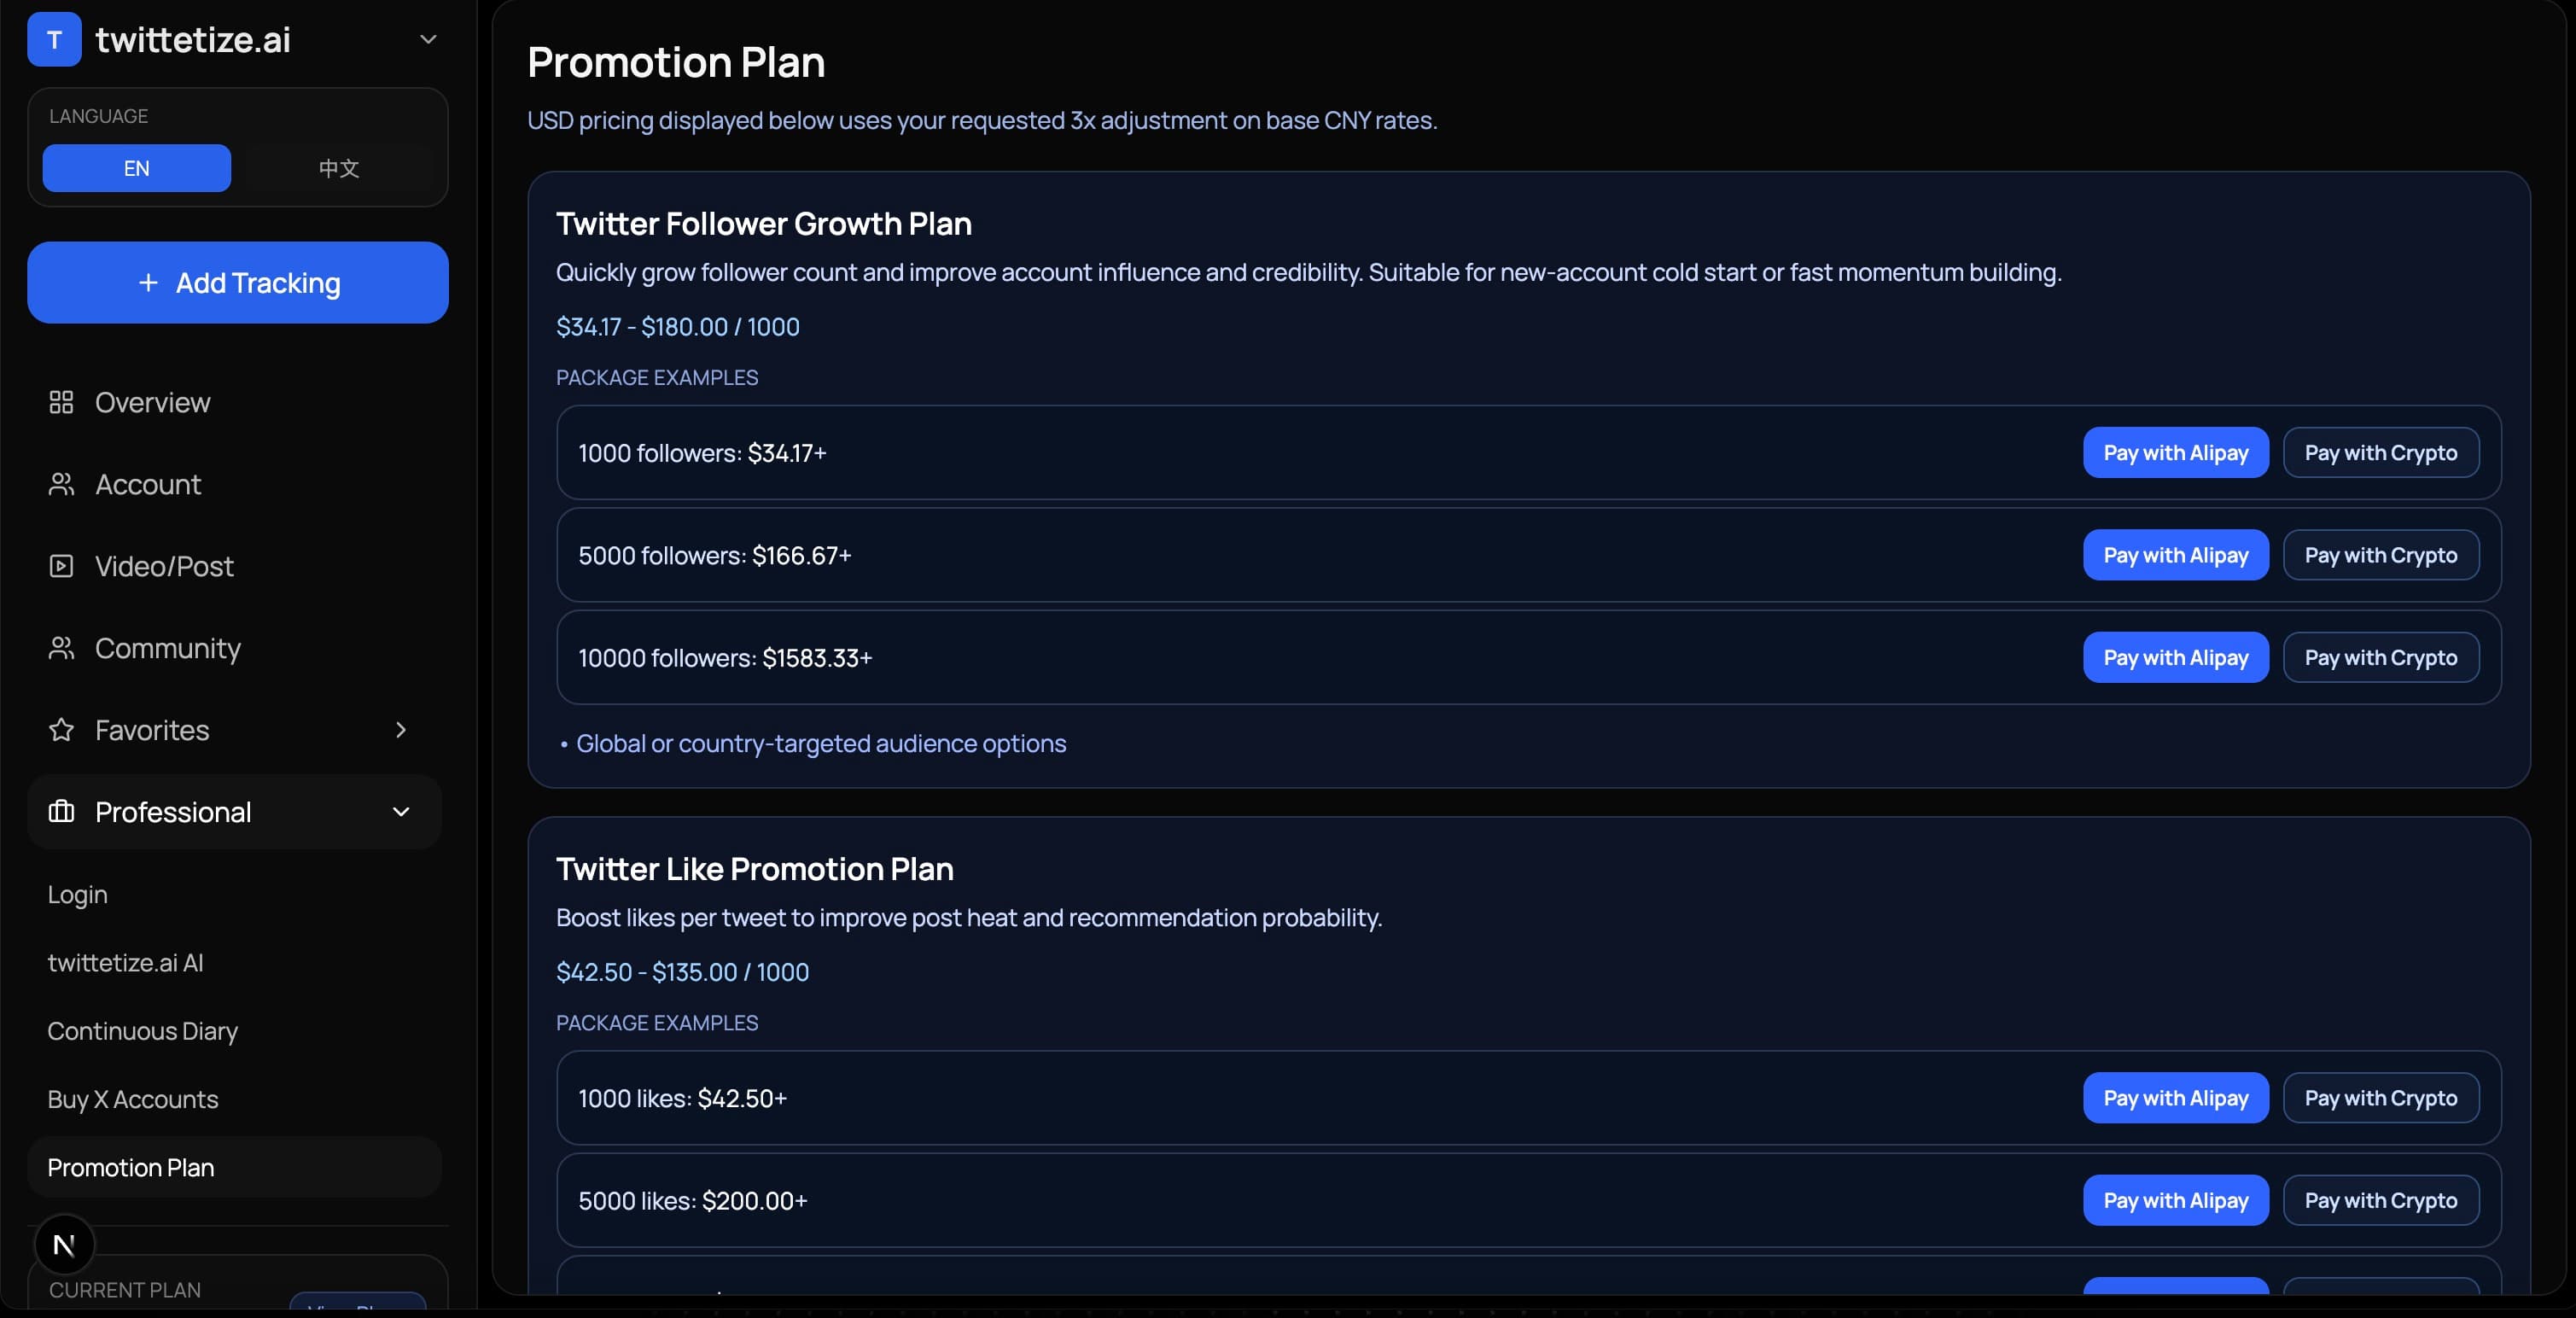Pay with Crypto for 5000 likes
The image size is (2576, 1318).
coord(2380,1200)
